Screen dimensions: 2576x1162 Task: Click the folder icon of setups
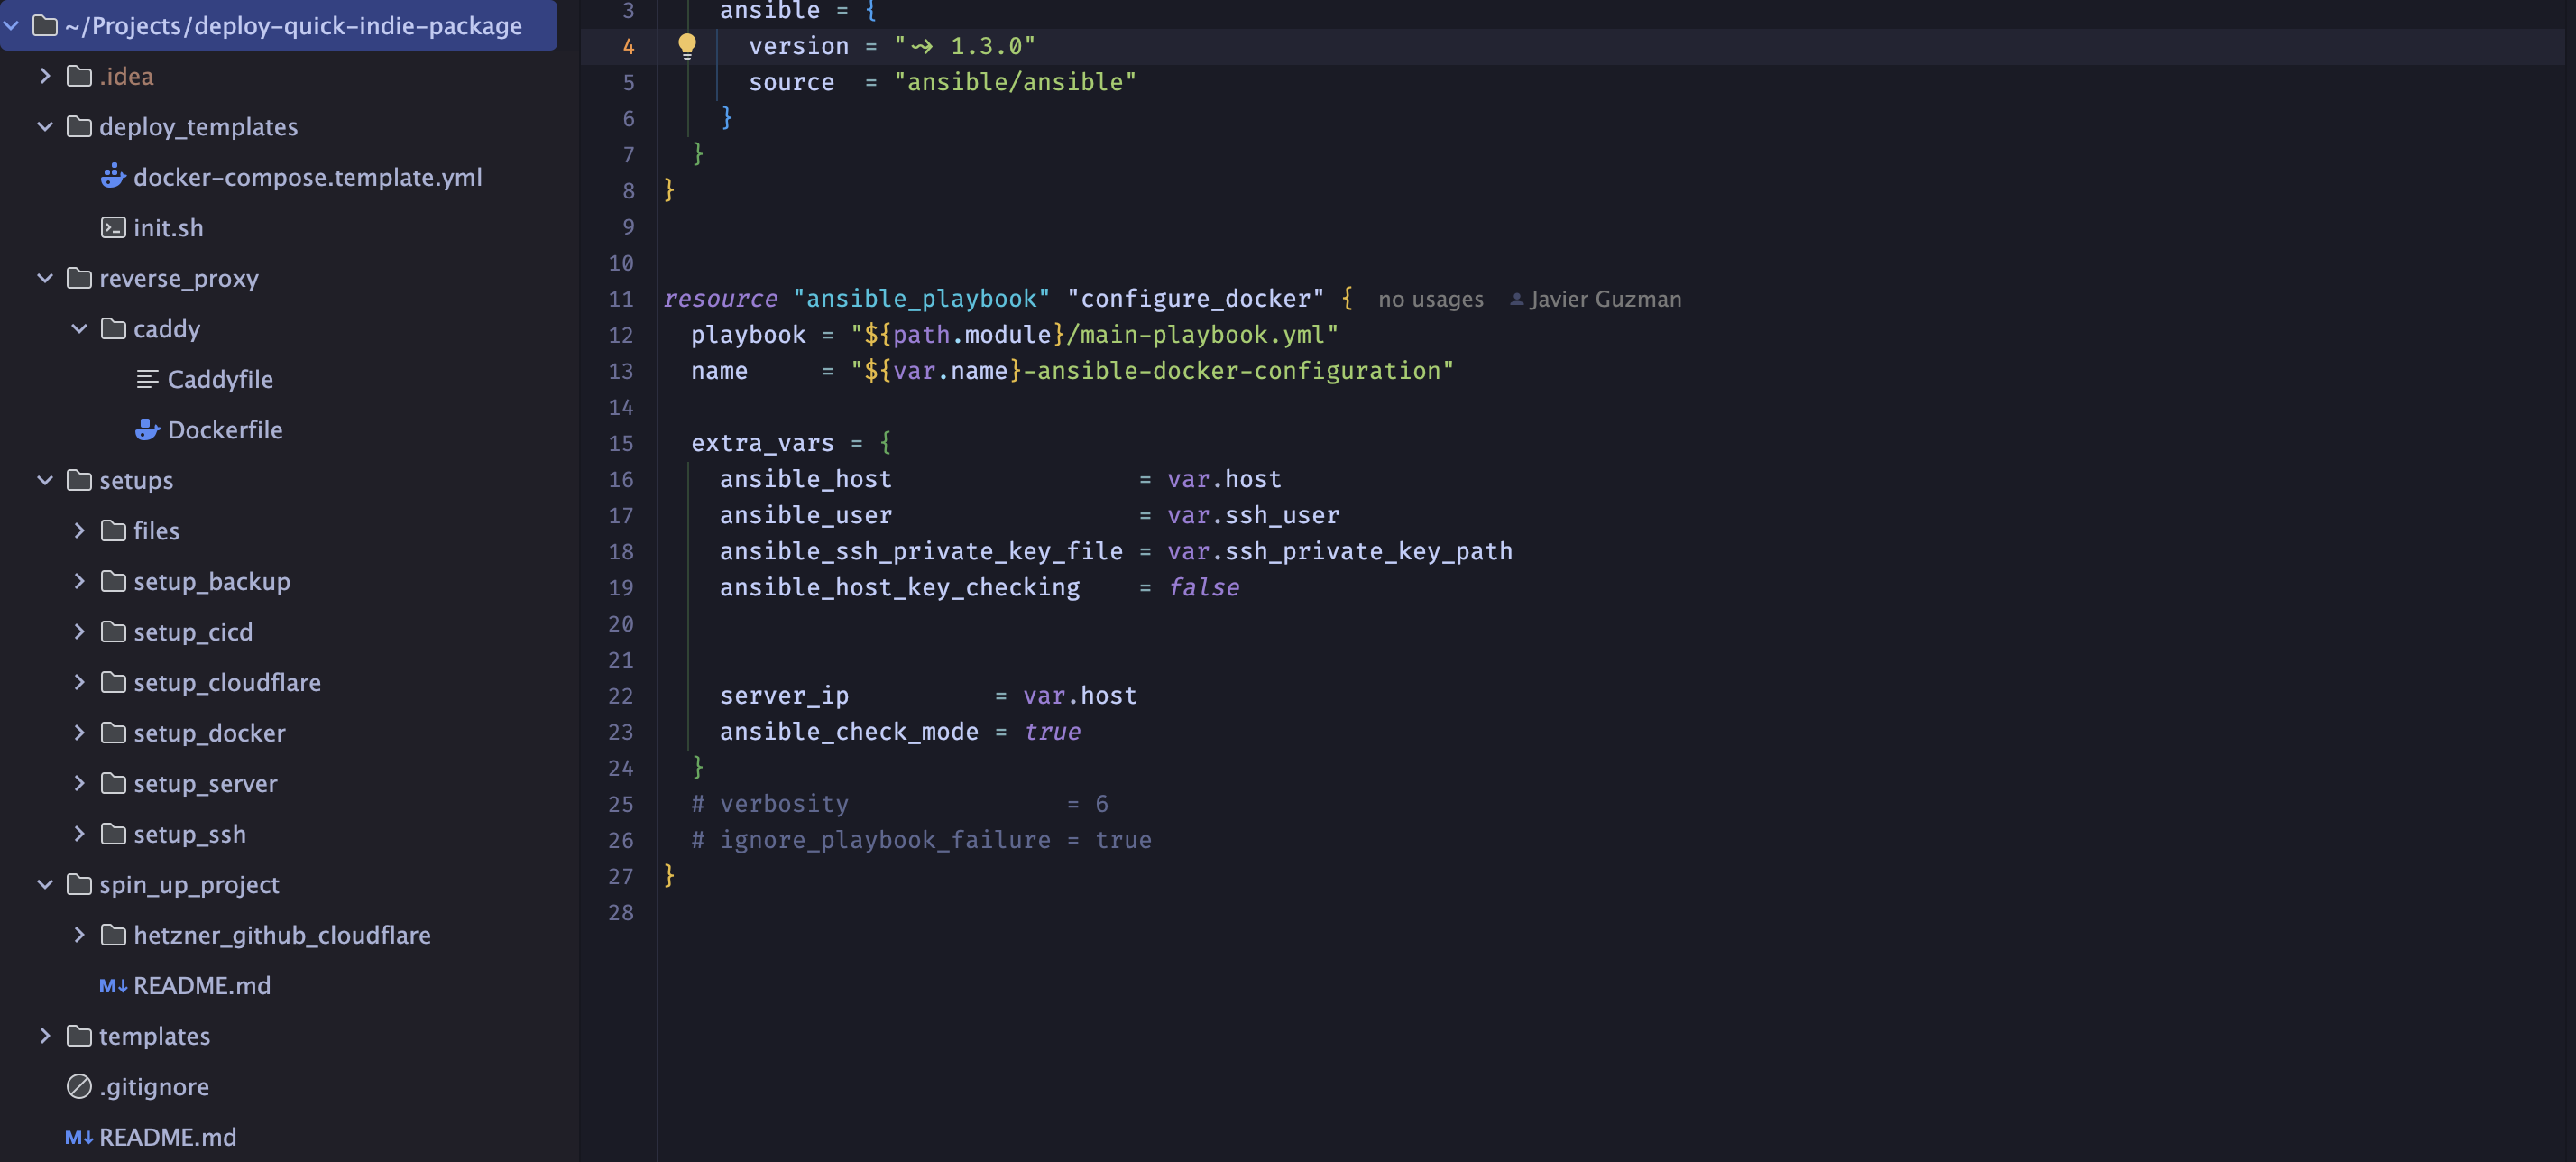click(79, 480)
